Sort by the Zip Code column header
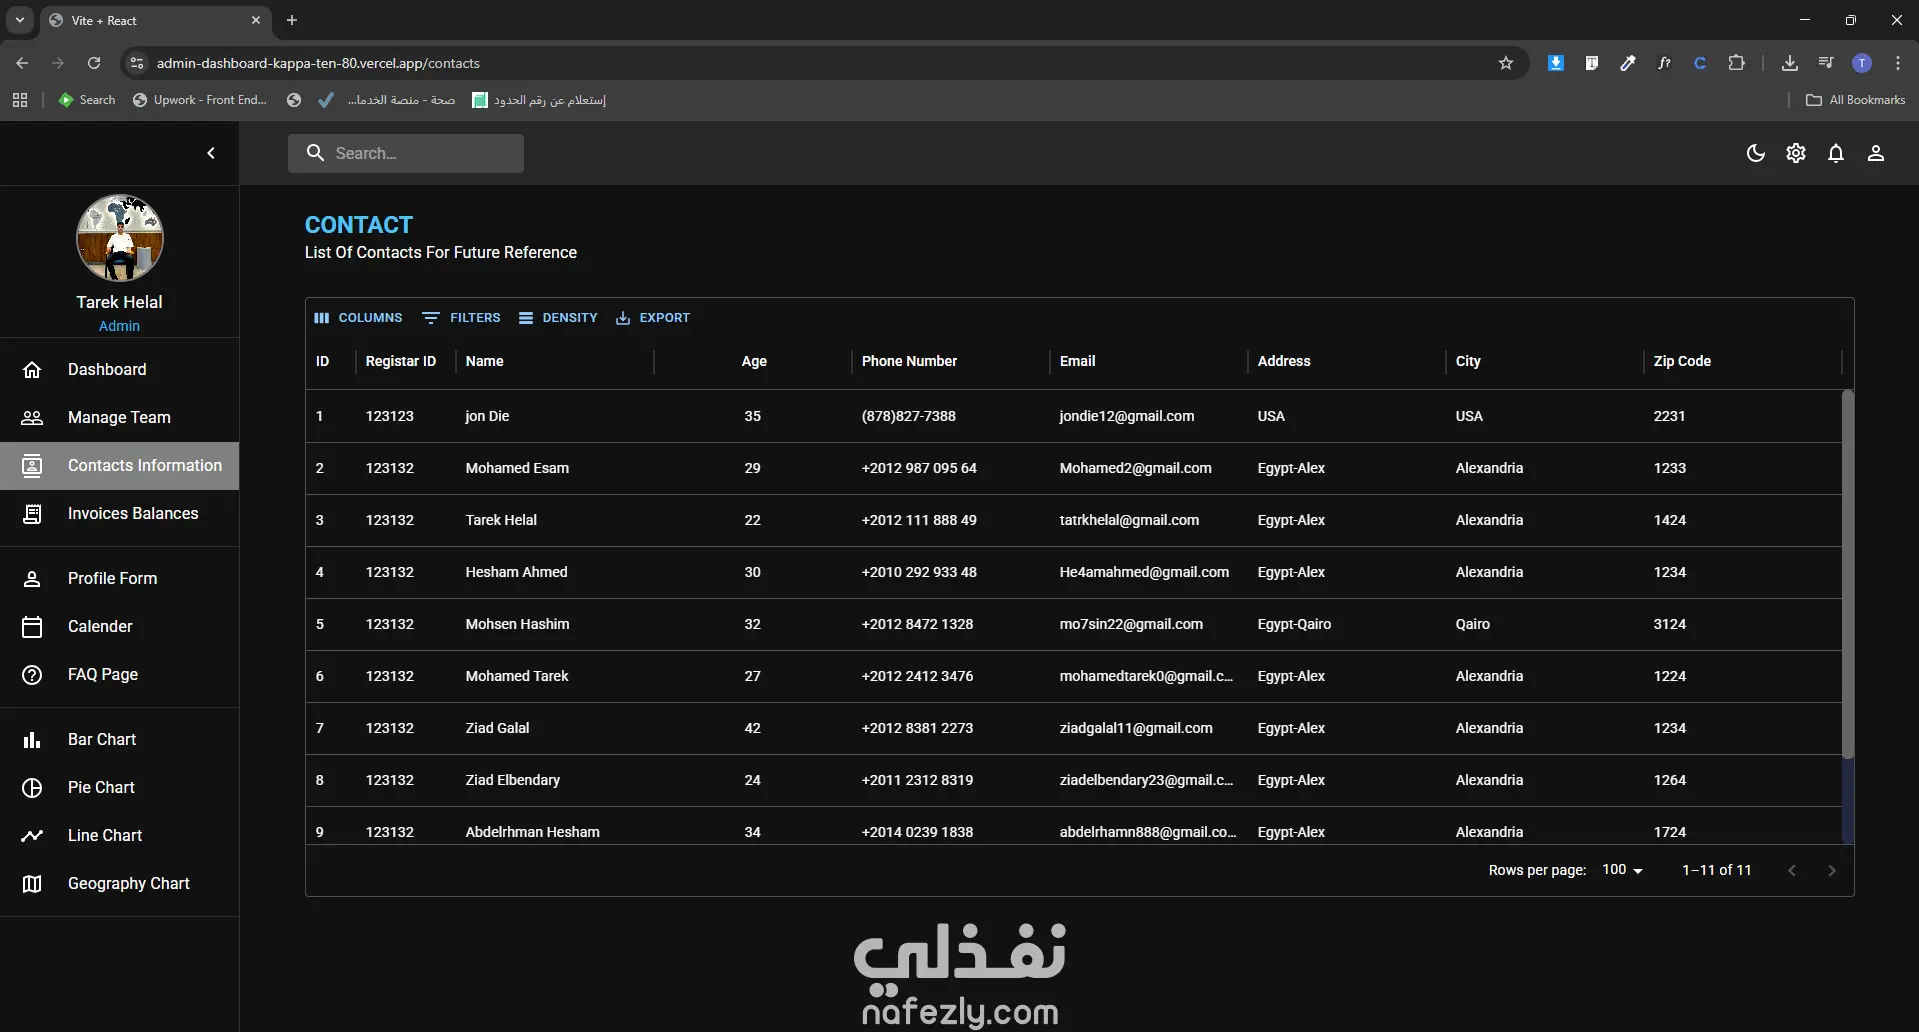 point(1682,361)
